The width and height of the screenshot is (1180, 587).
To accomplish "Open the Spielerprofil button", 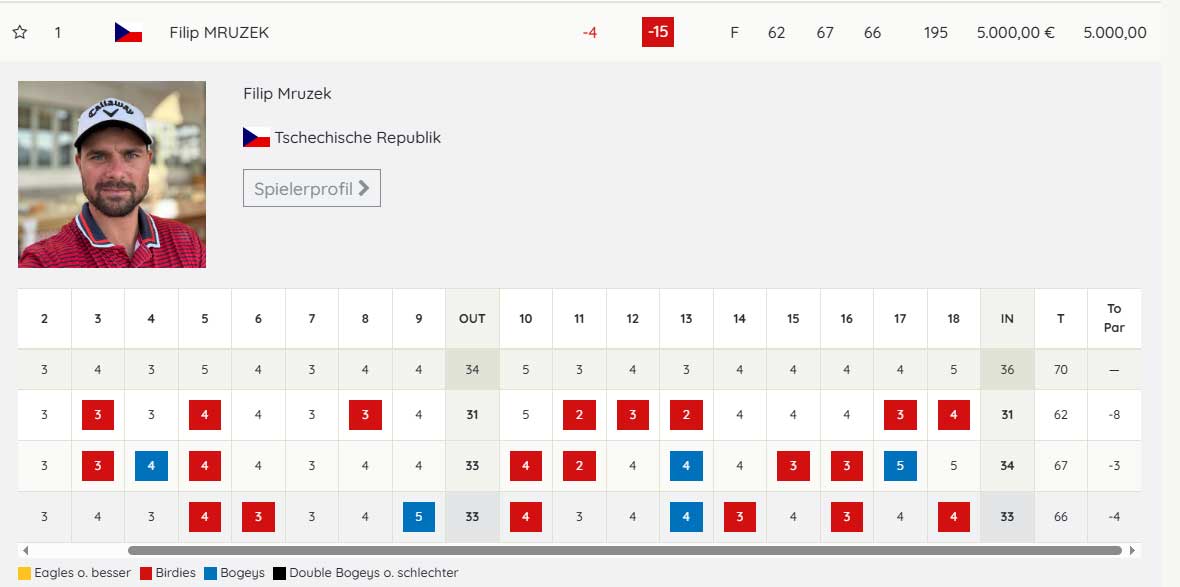I will 311,188.
